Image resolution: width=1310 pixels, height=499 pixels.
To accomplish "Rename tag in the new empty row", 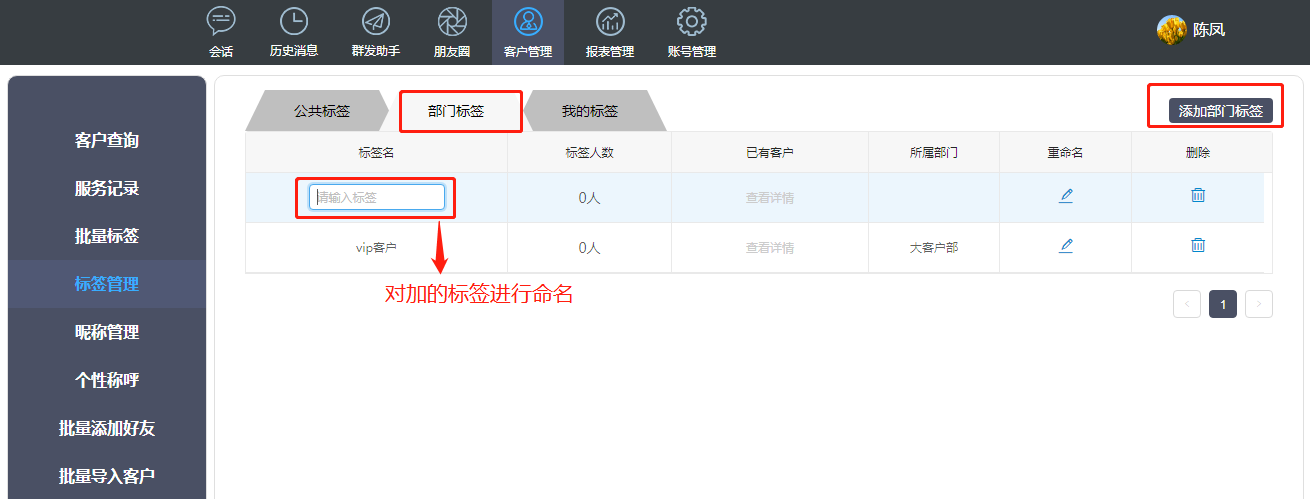I will [1066, 196].
